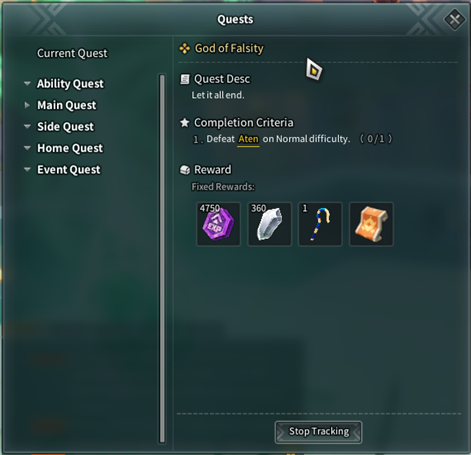The height and width of the screenshot is (455, 471).
Task: Select the Current Quest entry
Action: [x=72, y=53]
